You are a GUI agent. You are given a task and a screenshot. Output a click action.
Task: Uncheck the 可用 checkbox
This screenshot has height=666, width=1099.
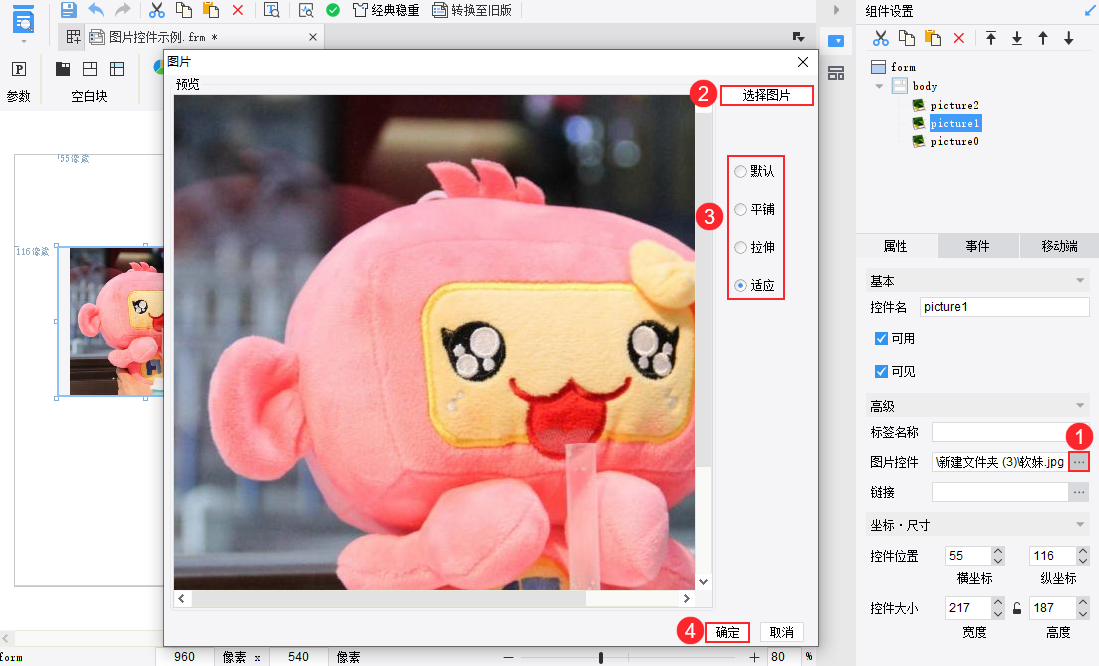881,339
